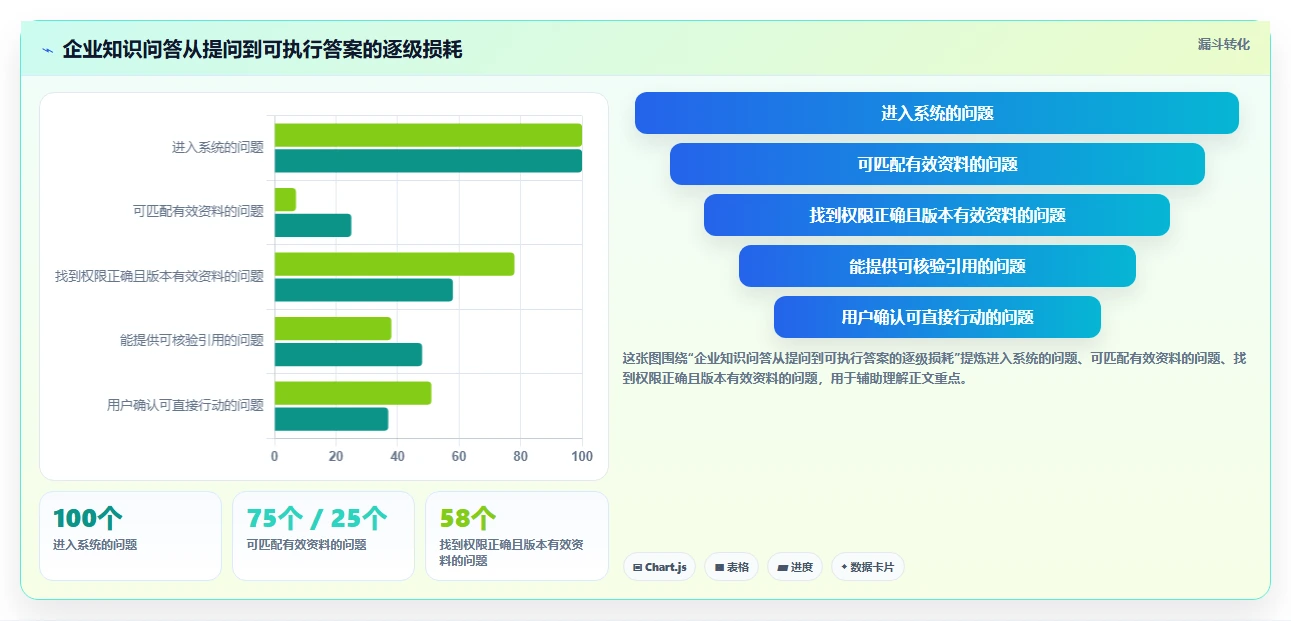Click the description paragraph starting 这张图围绕

tap(935, 368)
